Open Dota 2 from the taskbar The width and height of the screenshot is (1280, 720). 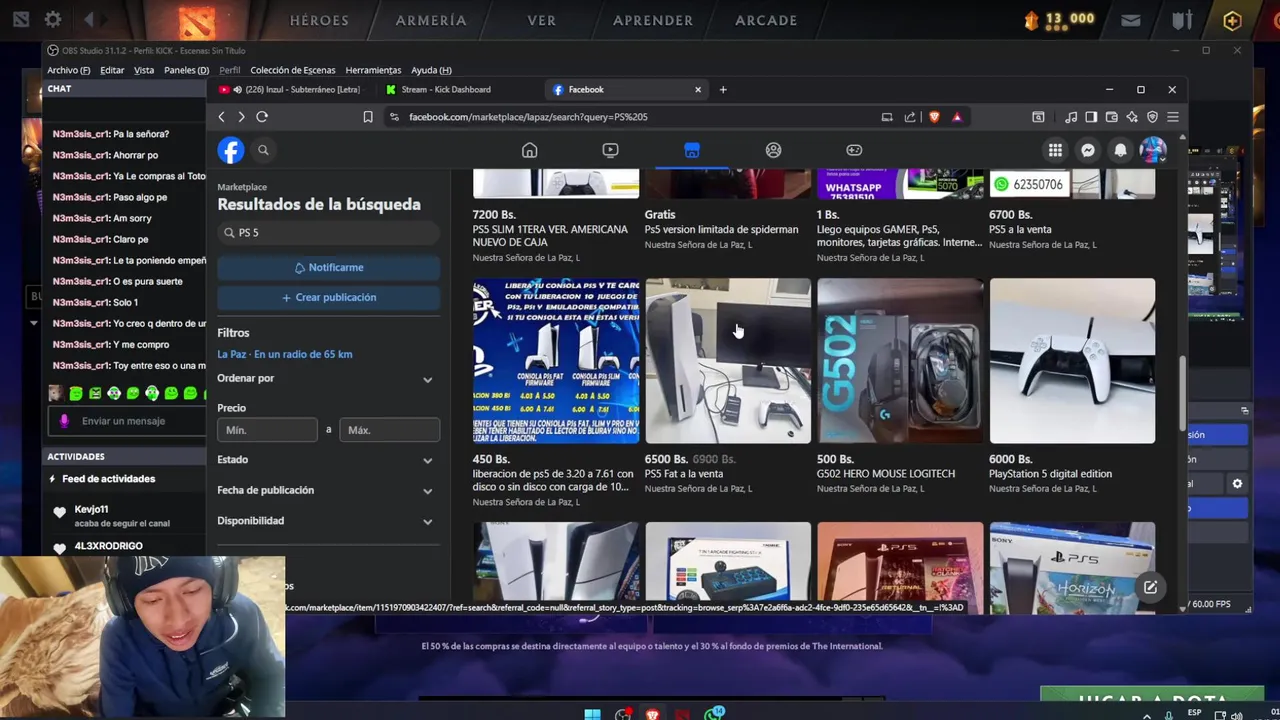682,714
